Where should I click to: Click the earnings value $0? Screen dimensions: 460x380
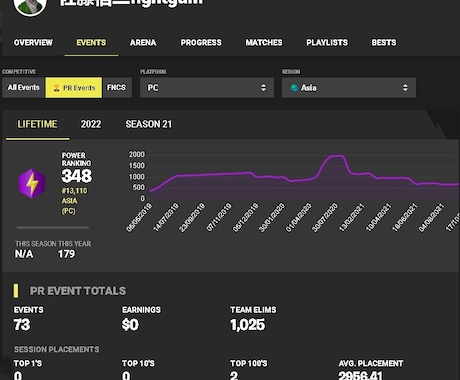coord(130,325)
